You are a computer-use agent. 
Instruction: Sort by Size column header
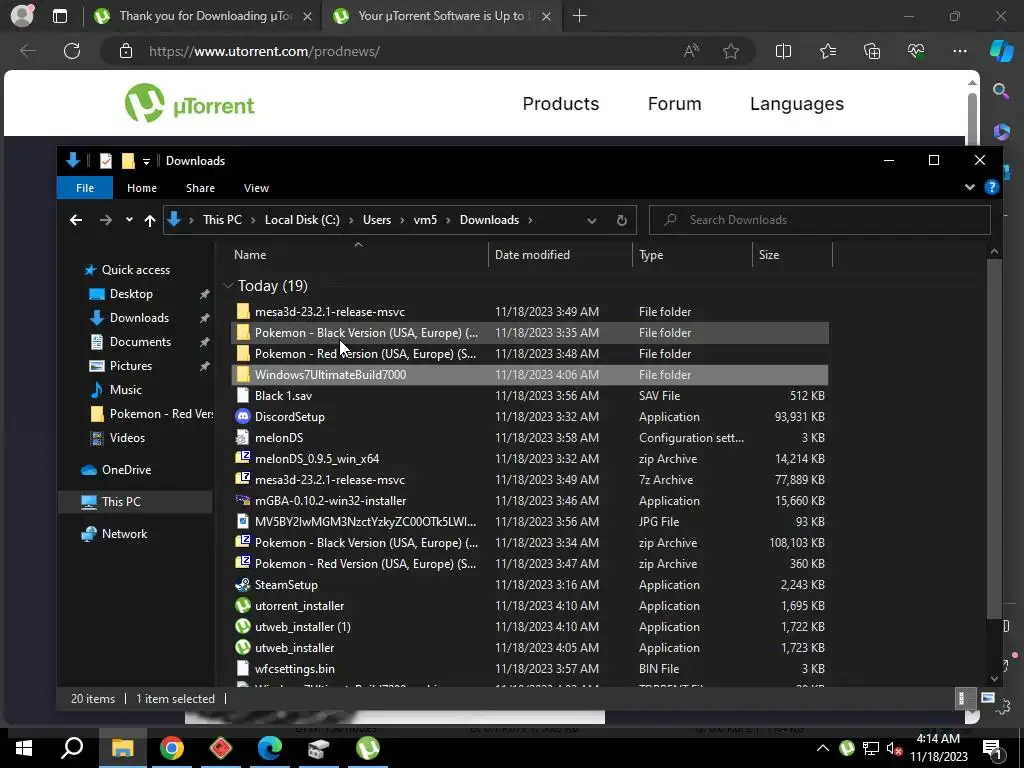(792, 255)
